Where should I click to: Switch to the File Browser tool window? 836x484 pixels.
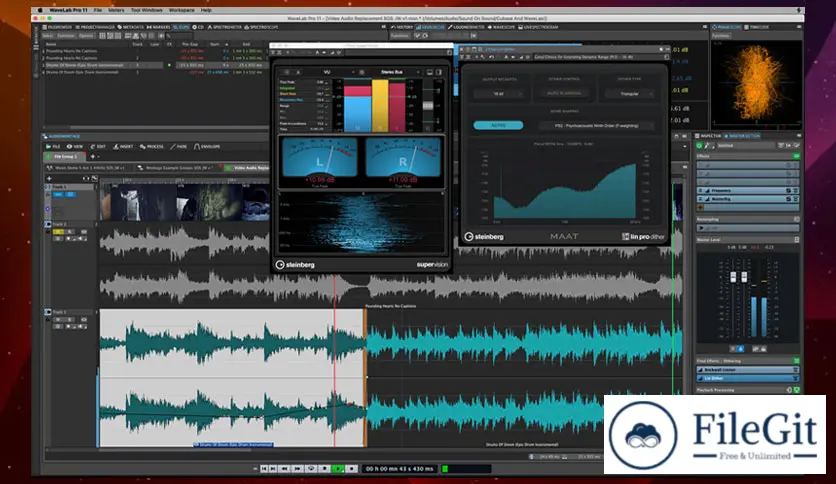(58, 27)
